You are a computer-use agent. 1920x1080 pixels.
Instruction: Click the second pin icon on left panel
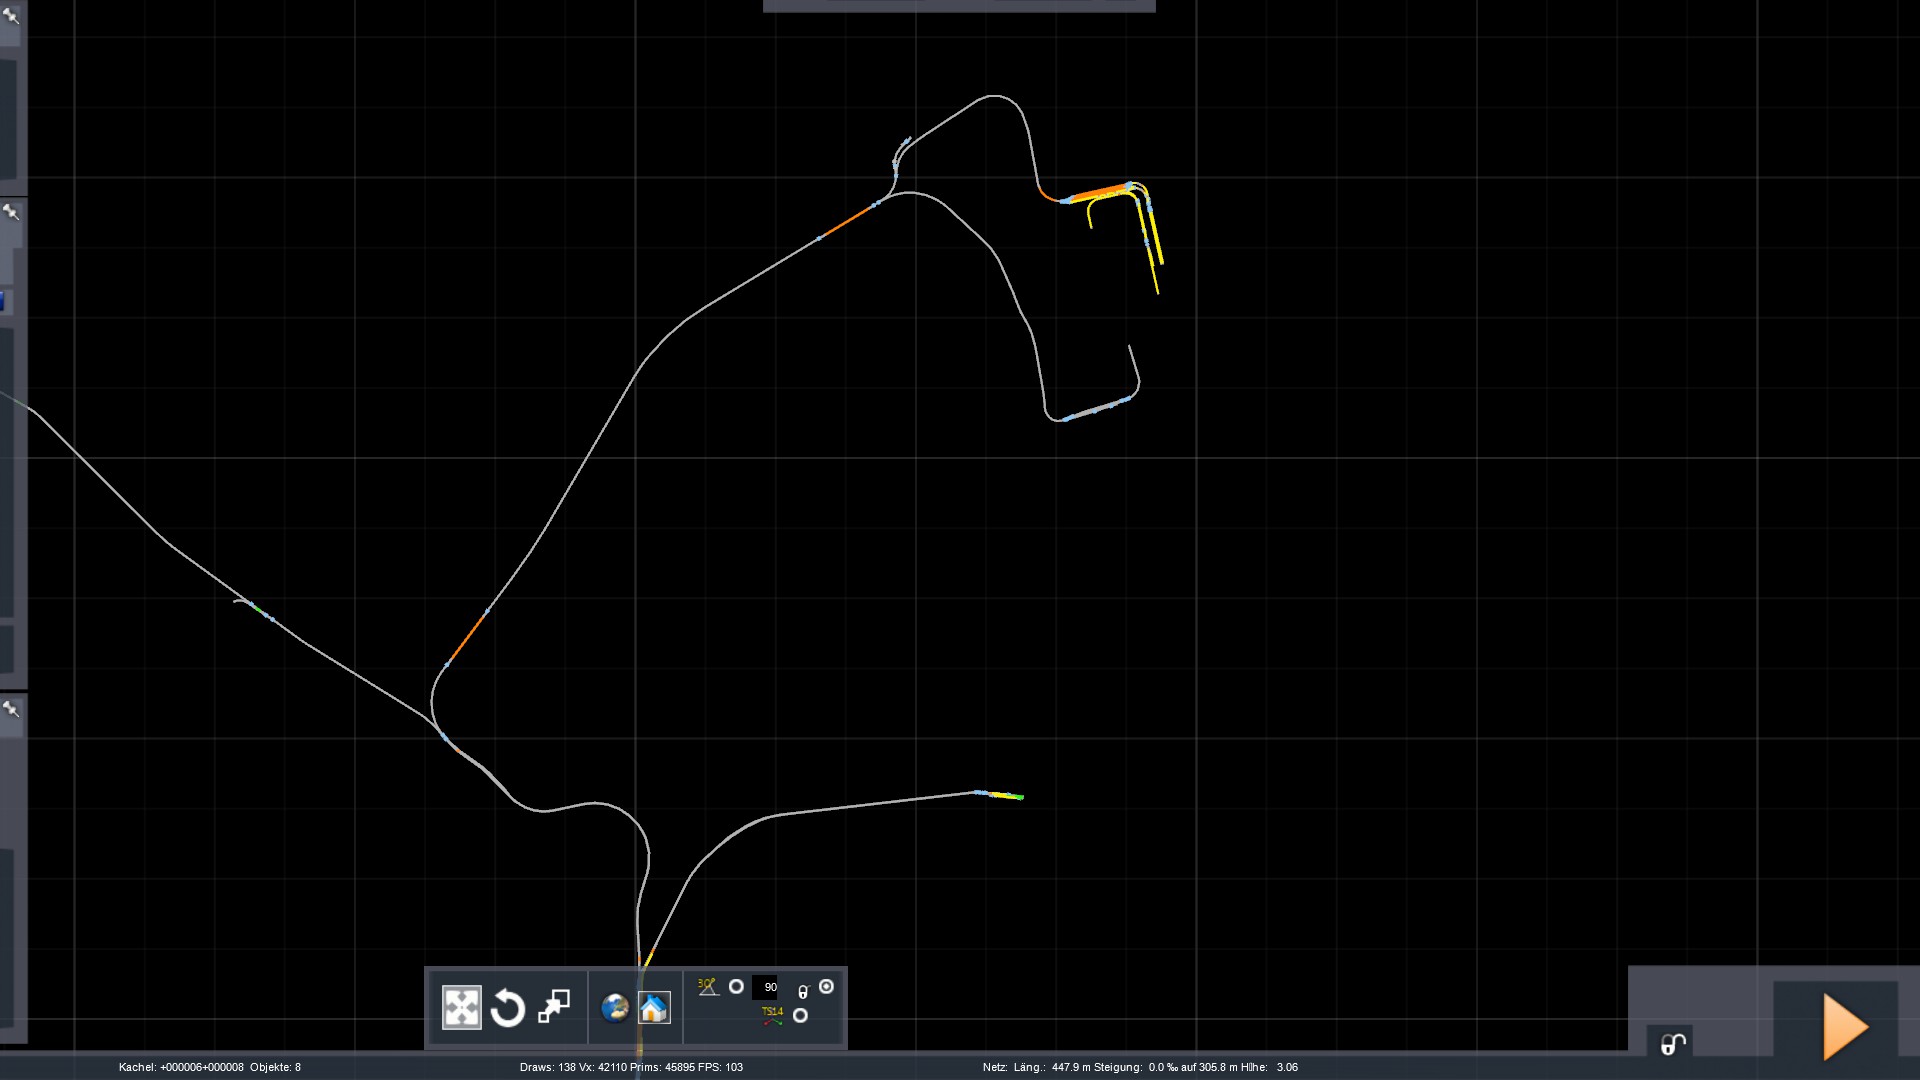pyautogui.click(x=11, y=212)
